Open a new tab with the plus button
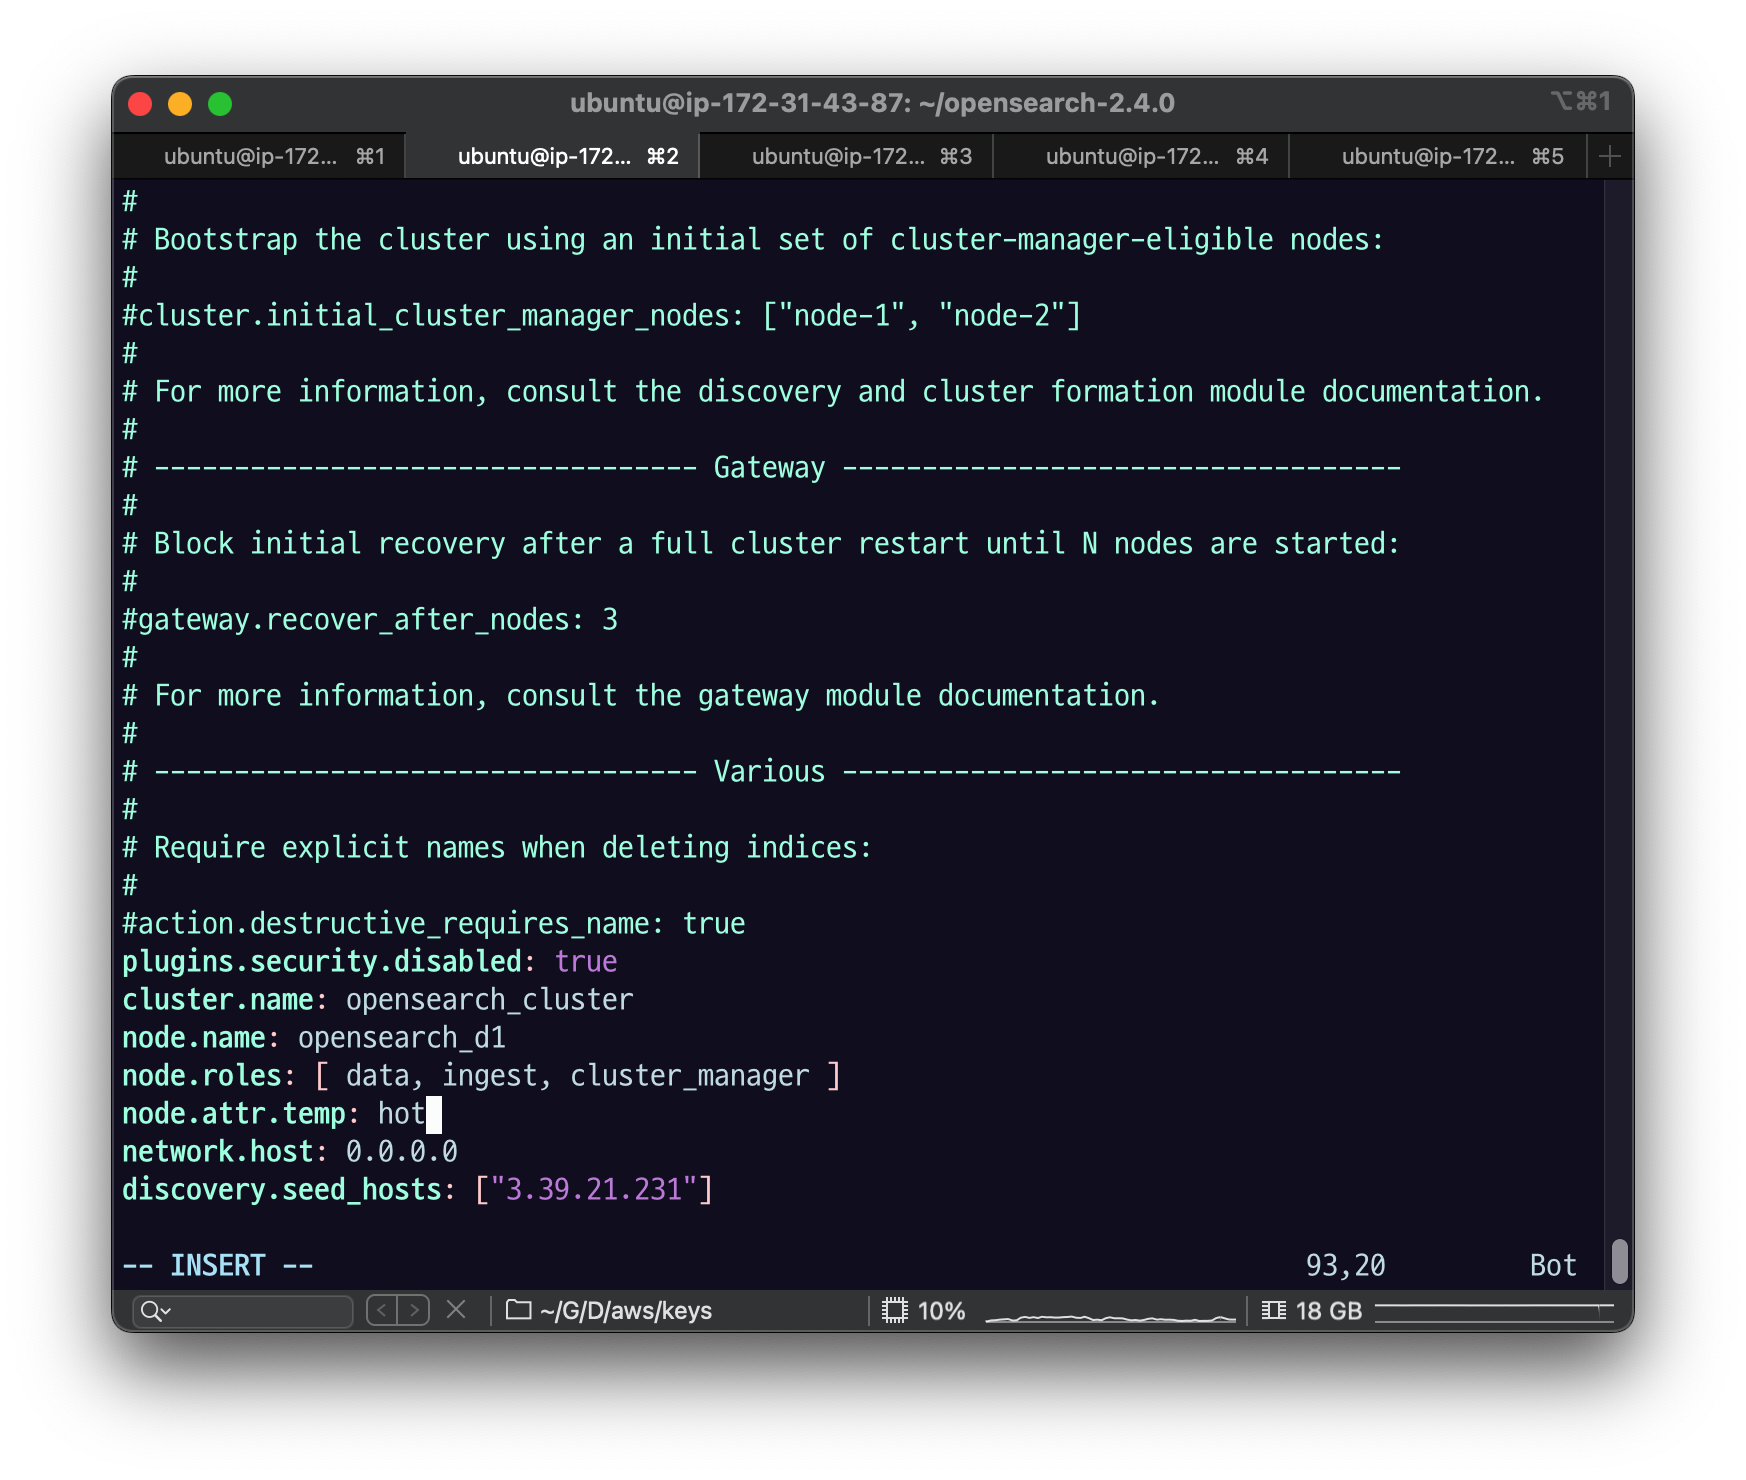Image resolution: width=1746 pixels, height=1480 pixels. (1610, 156)
